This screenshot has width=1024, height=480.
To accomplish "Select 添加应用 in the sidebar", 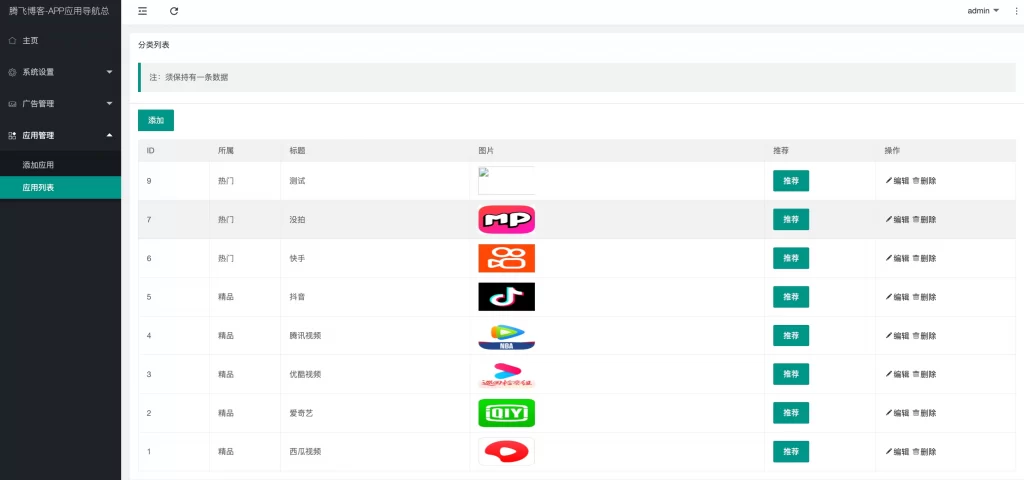I will tap(38, 165).
